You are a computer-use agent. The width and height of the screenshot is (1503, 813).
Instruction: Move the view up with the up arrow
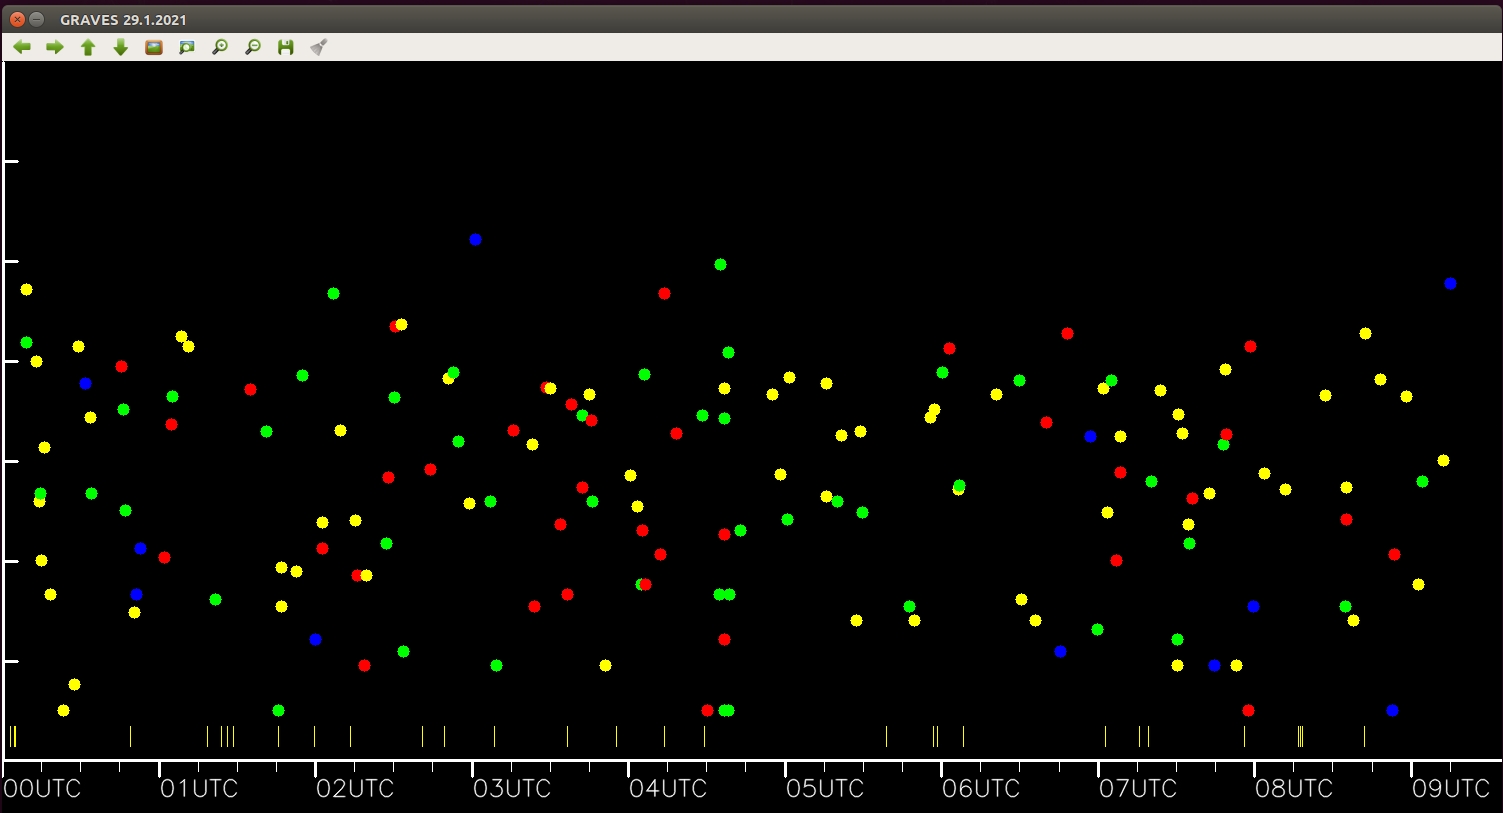tap(88, 47)
